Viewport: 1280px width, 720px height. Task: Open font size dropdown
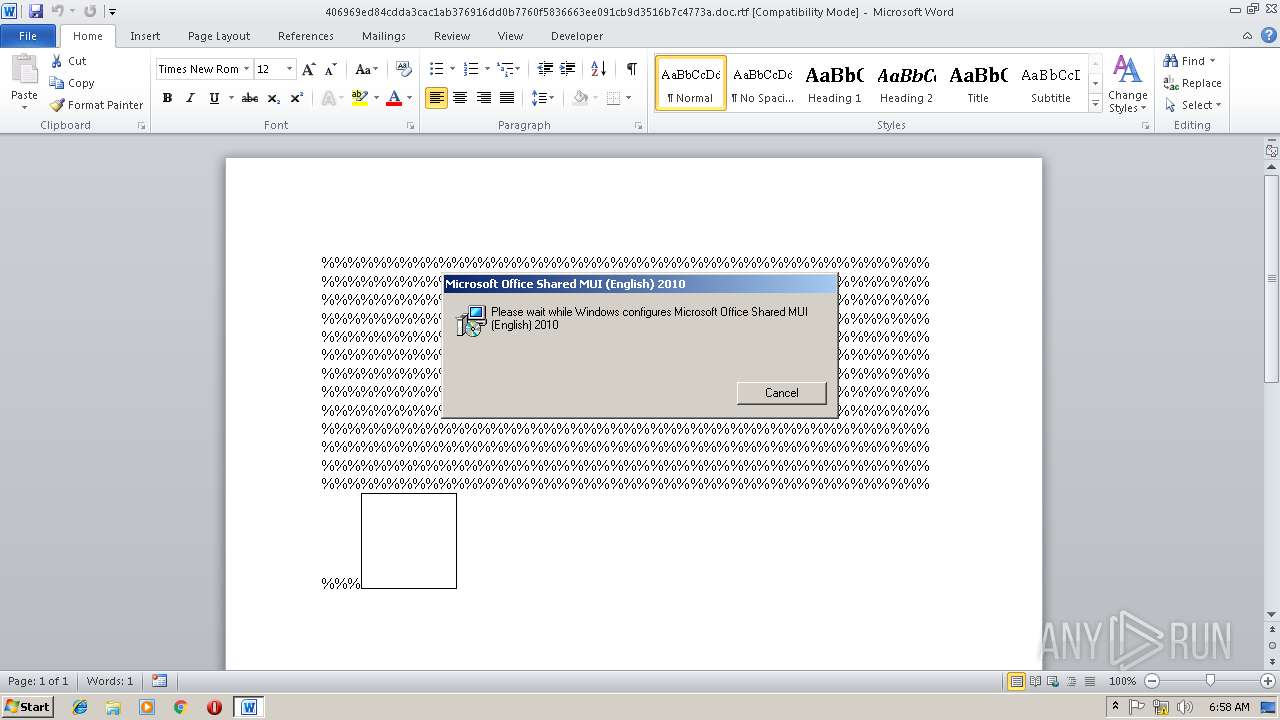click(x=290, y=69)
